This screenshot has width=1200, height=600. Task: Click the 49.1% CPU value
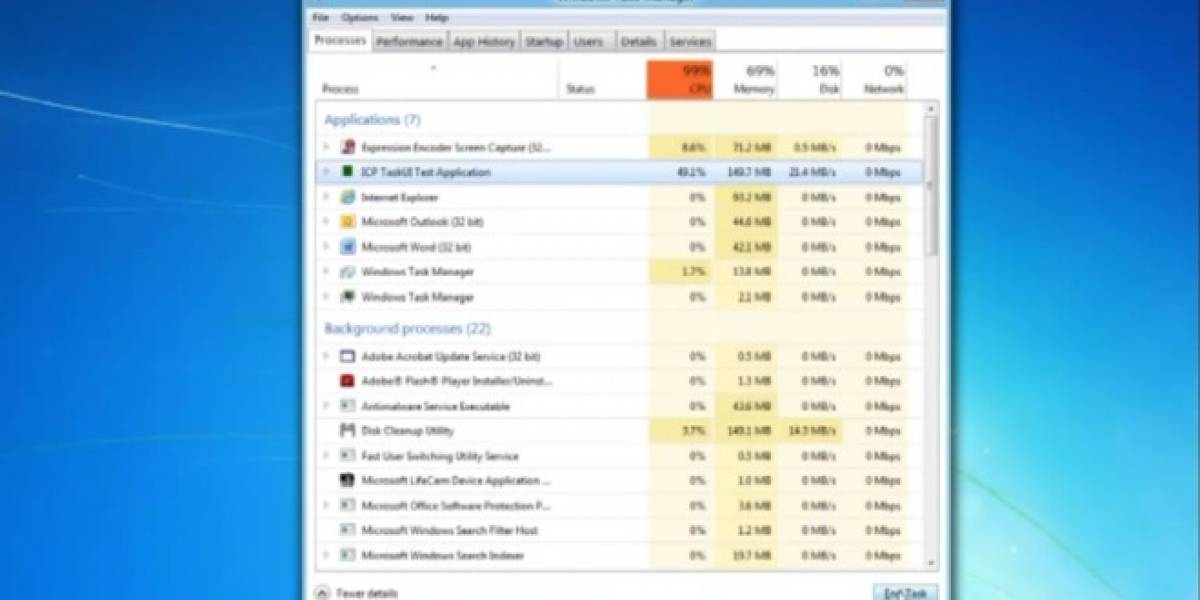point(691,172)
